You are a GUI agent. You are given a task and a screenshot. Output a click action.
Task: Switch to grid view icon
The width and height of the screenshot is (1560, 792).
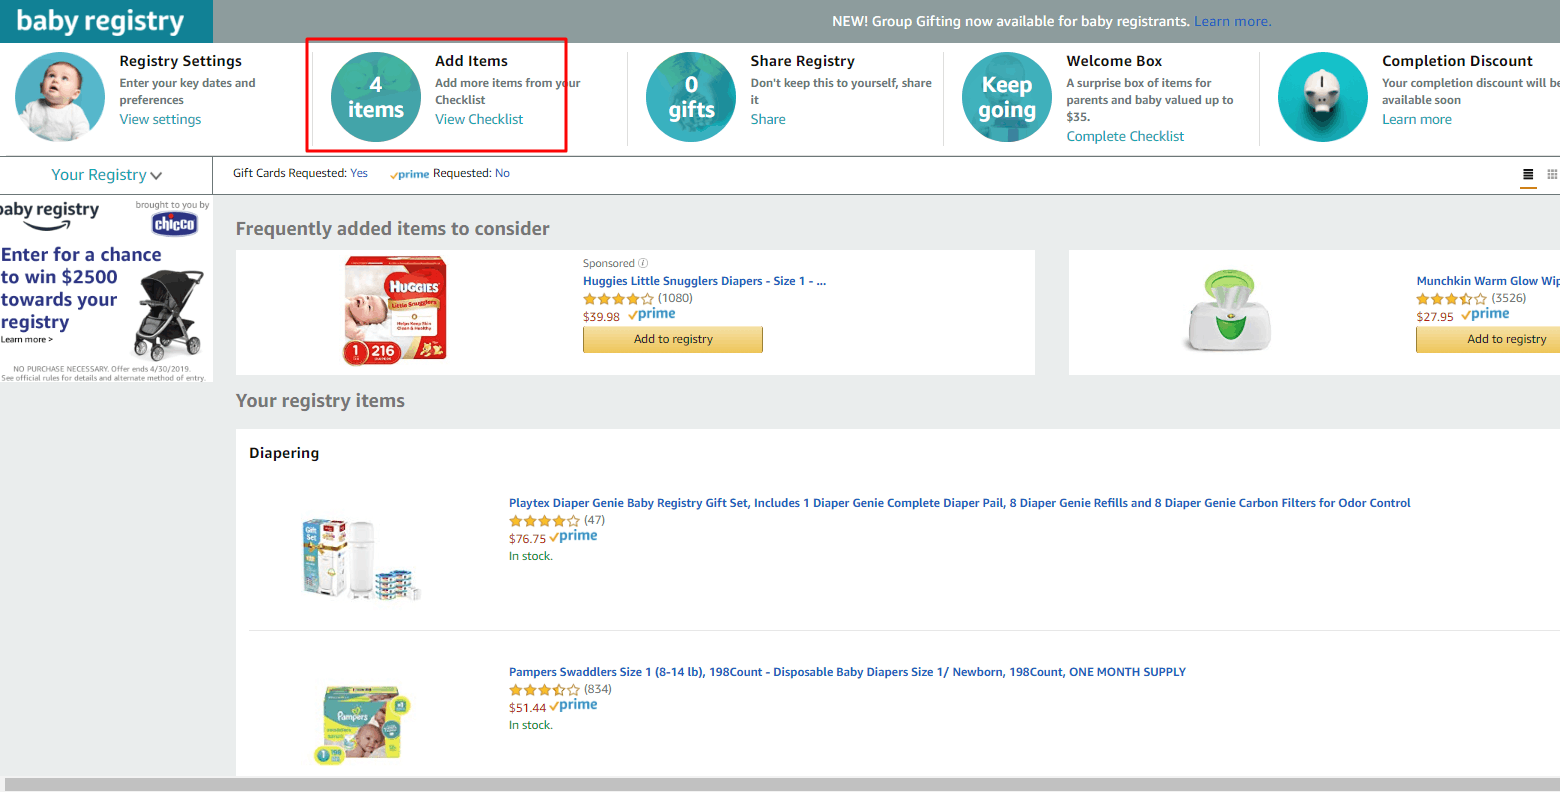pos(1552,174)
